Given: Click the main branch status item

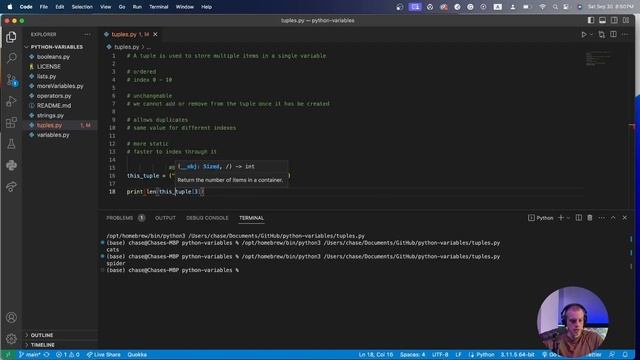Looking at the screenshot, I should [x=30, y=355].
